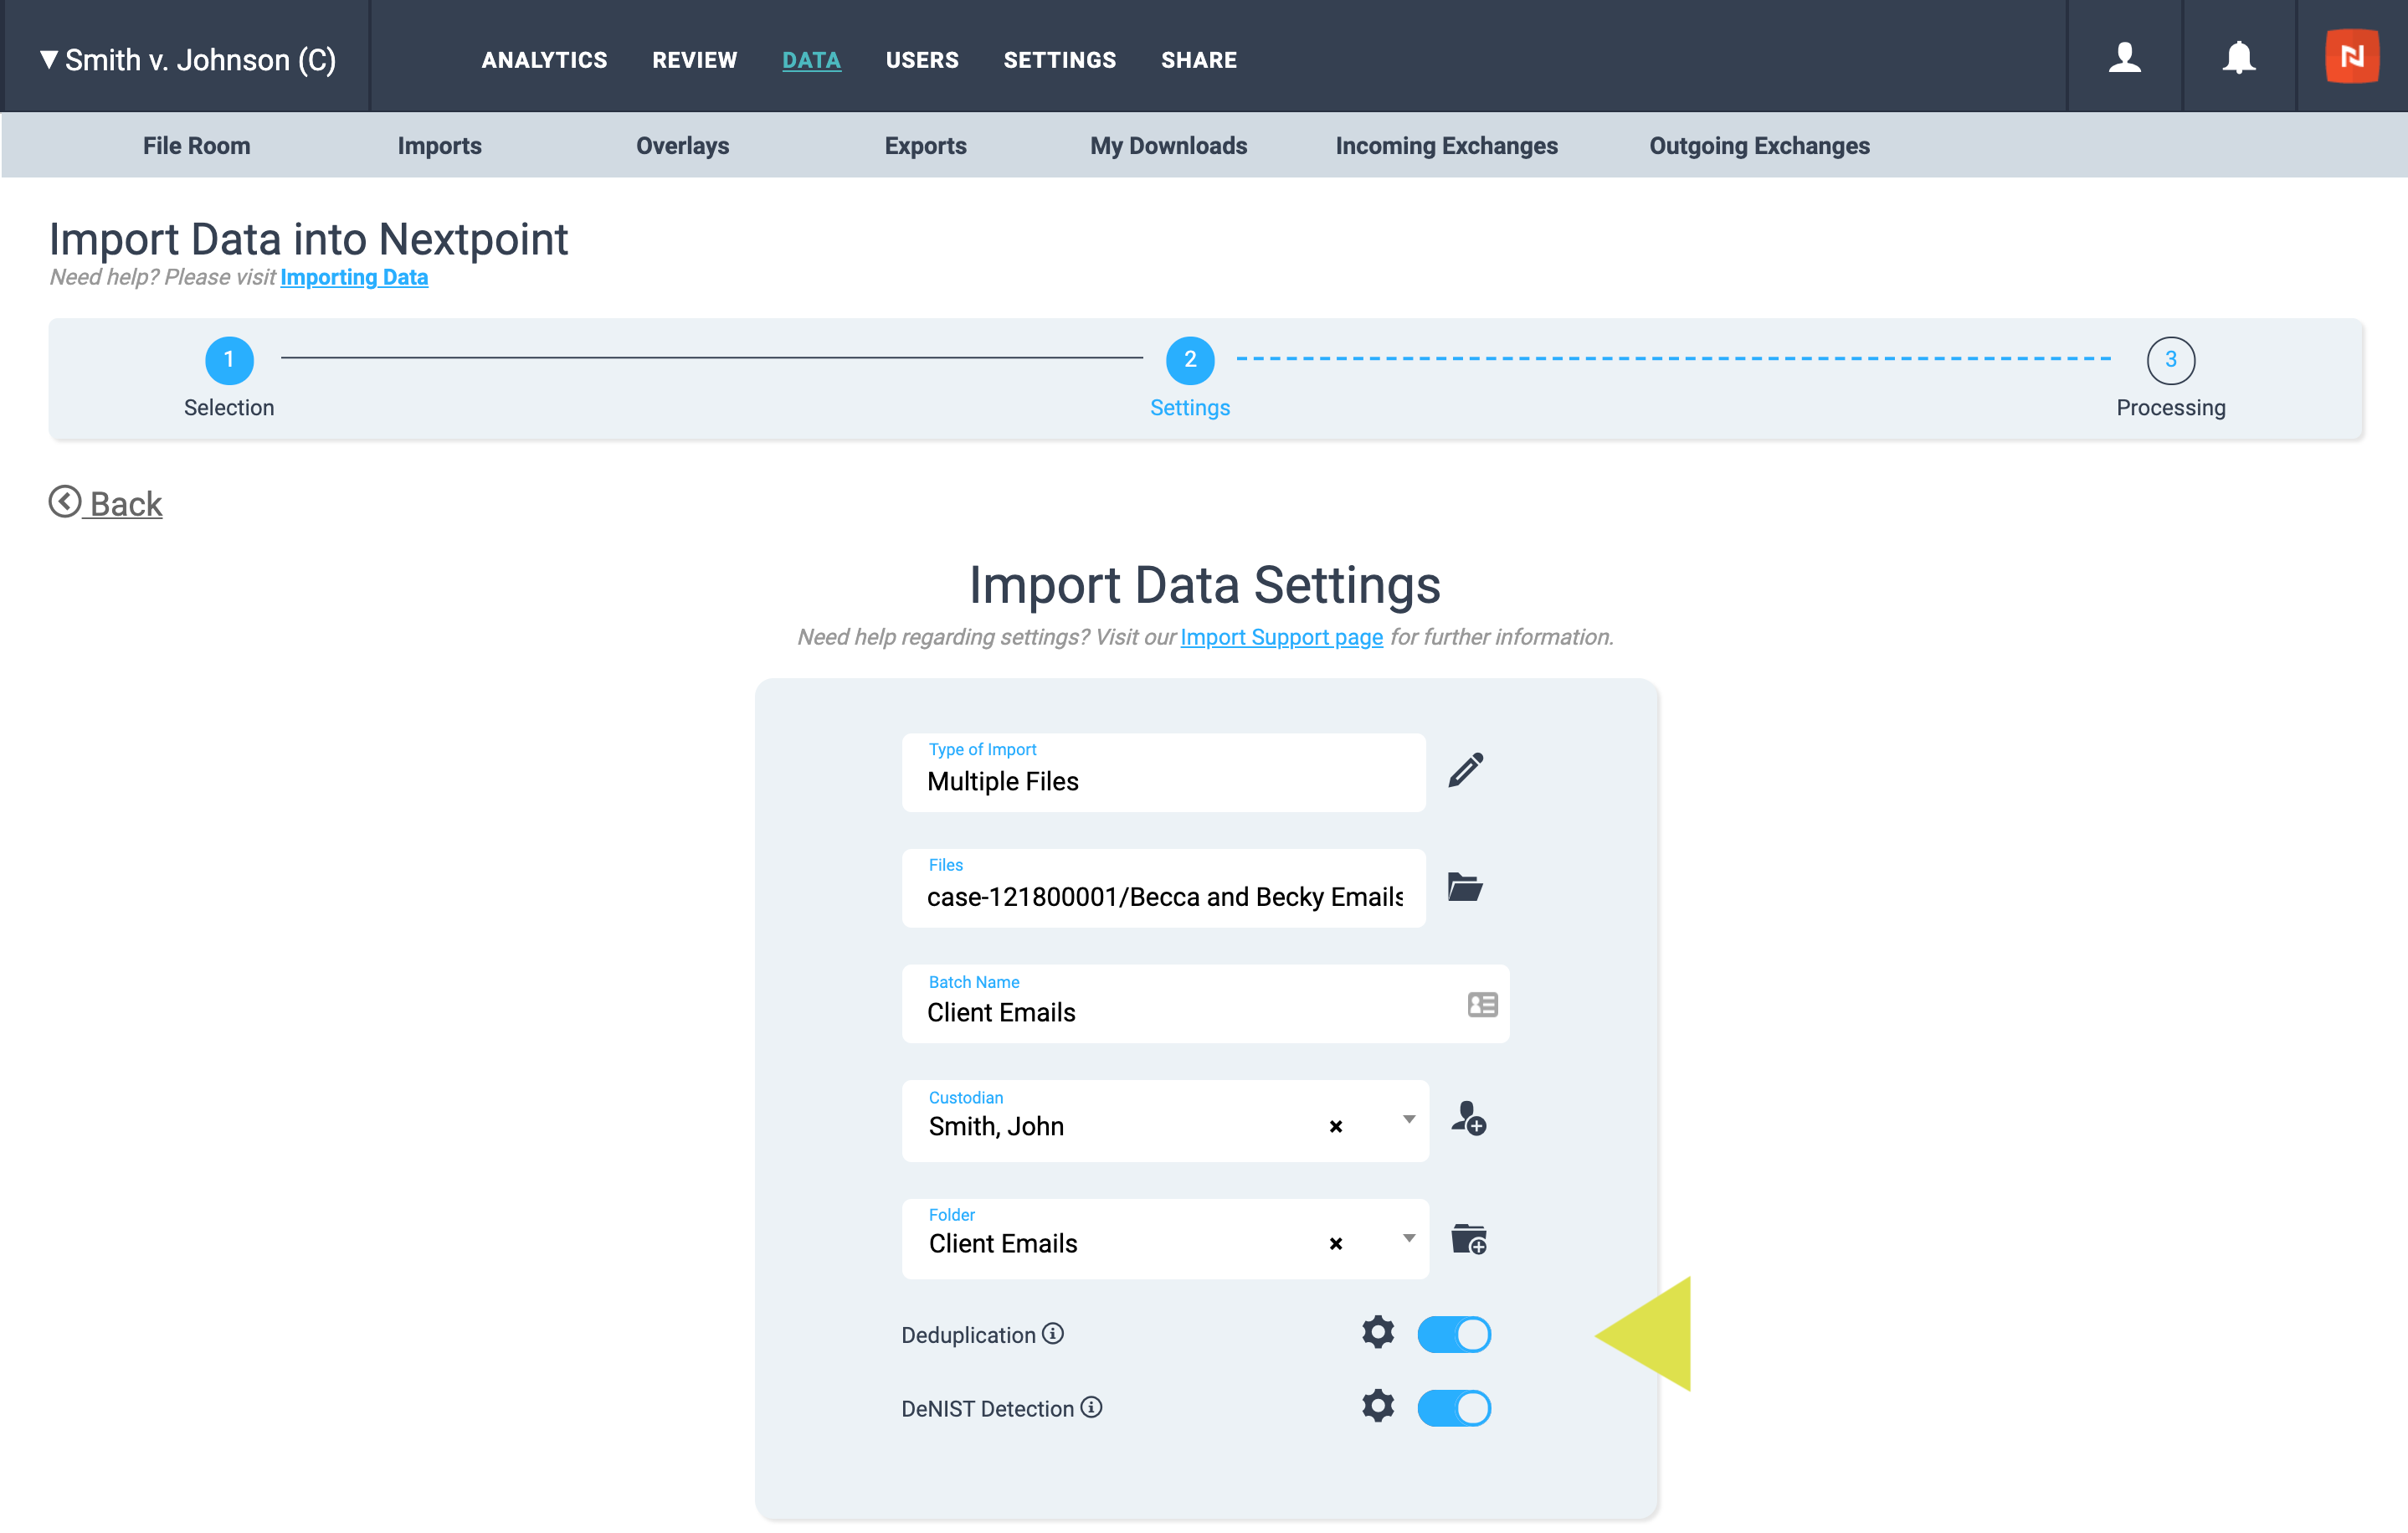The height and width of the screenshot is (1533, 2408).
Task: Click the Files path field
Action: tap(1164, 888)
